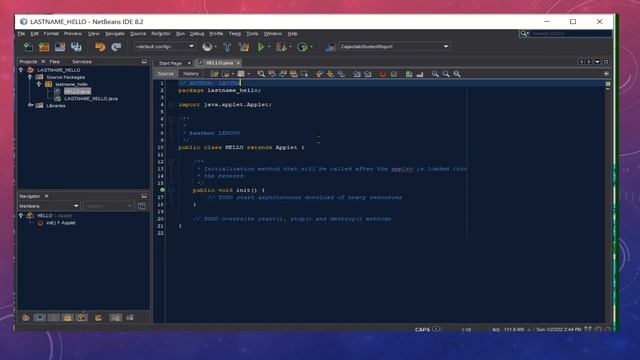Expand the Libraries tree node

[x=30, y=105]
